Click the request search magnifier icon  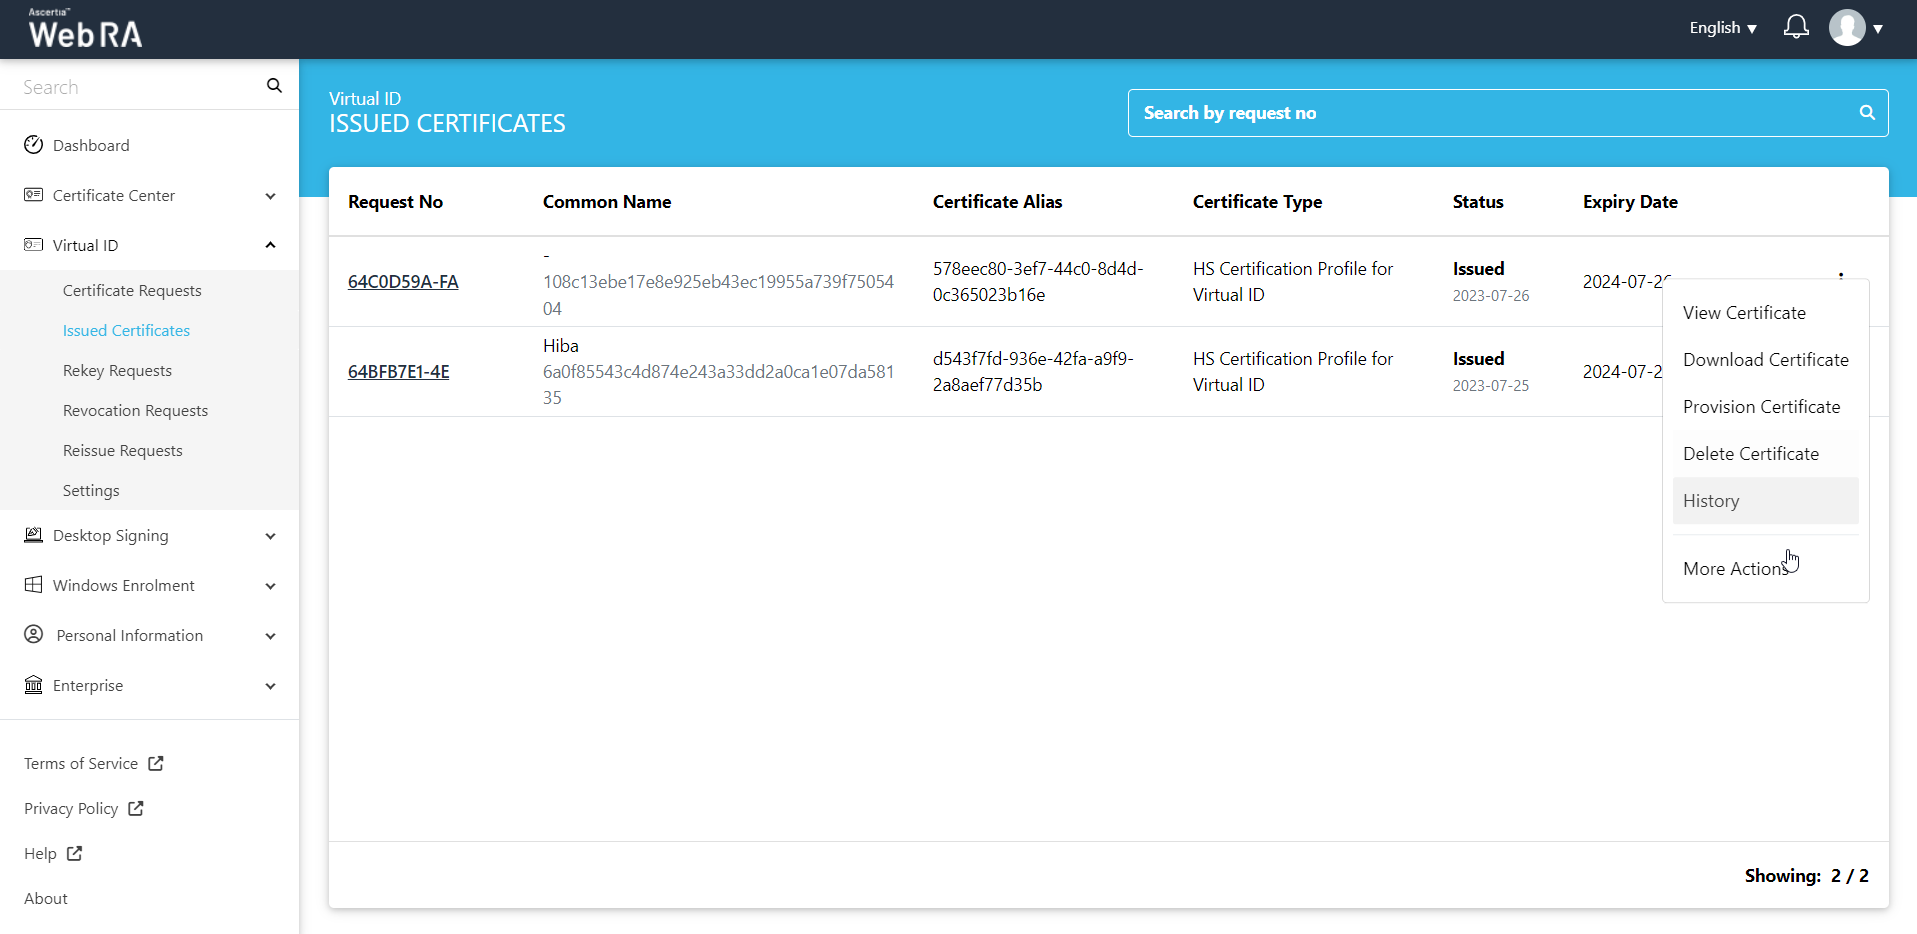[x=1866, y=113]
